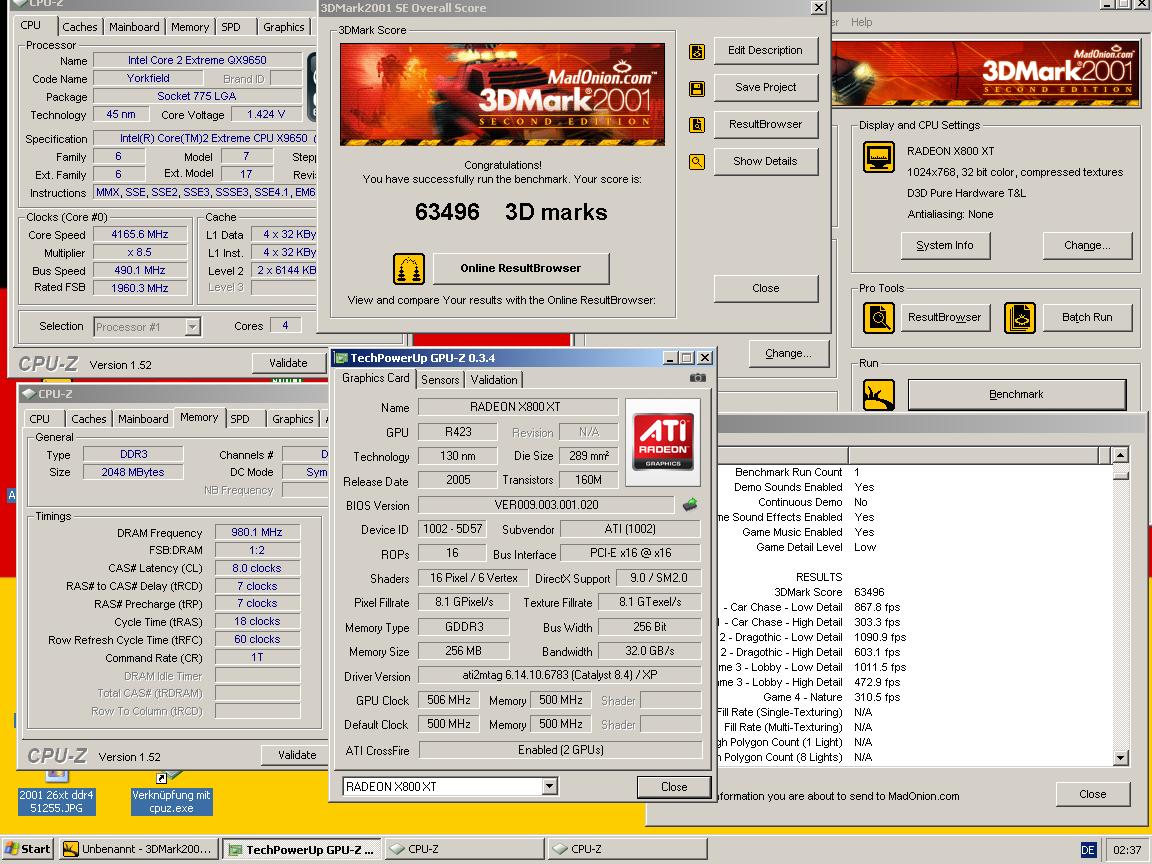
Task: Click Change... in Display and CPU Settings
Action: (1087, 245)
